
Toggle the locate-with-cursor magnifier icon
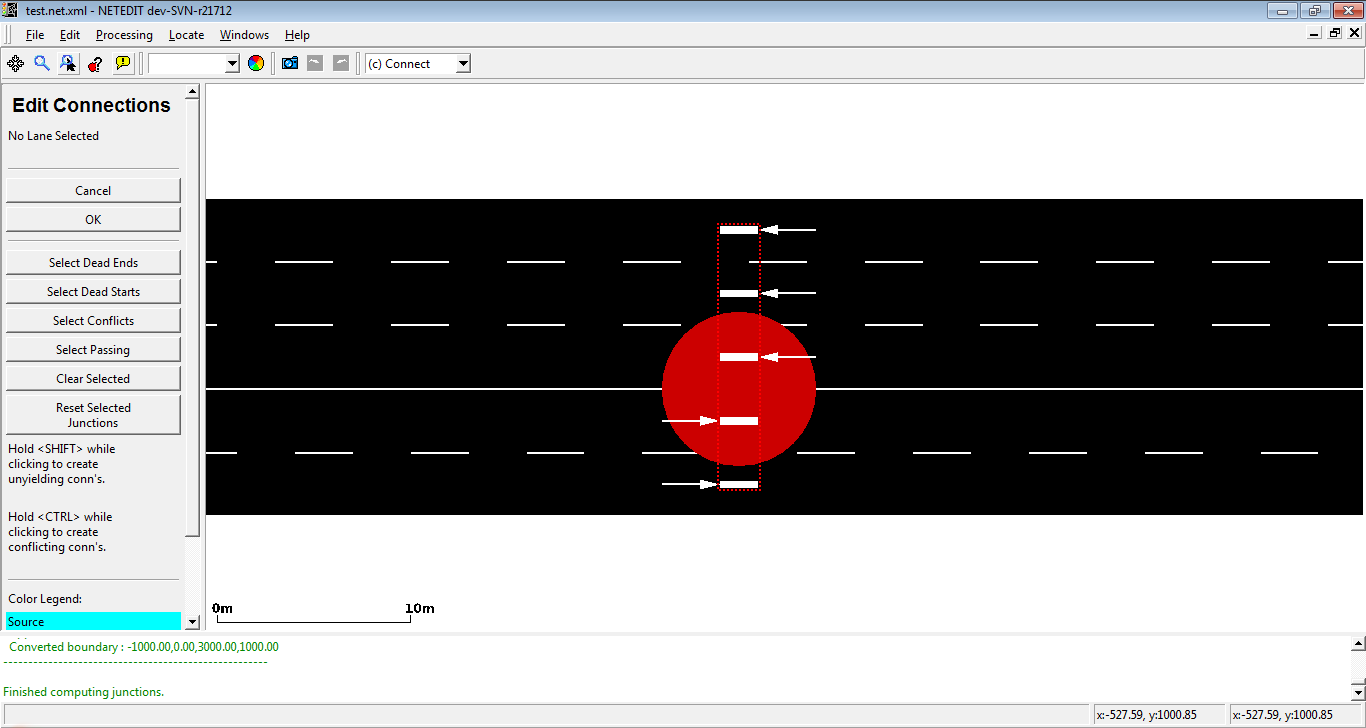coord(68,63)
